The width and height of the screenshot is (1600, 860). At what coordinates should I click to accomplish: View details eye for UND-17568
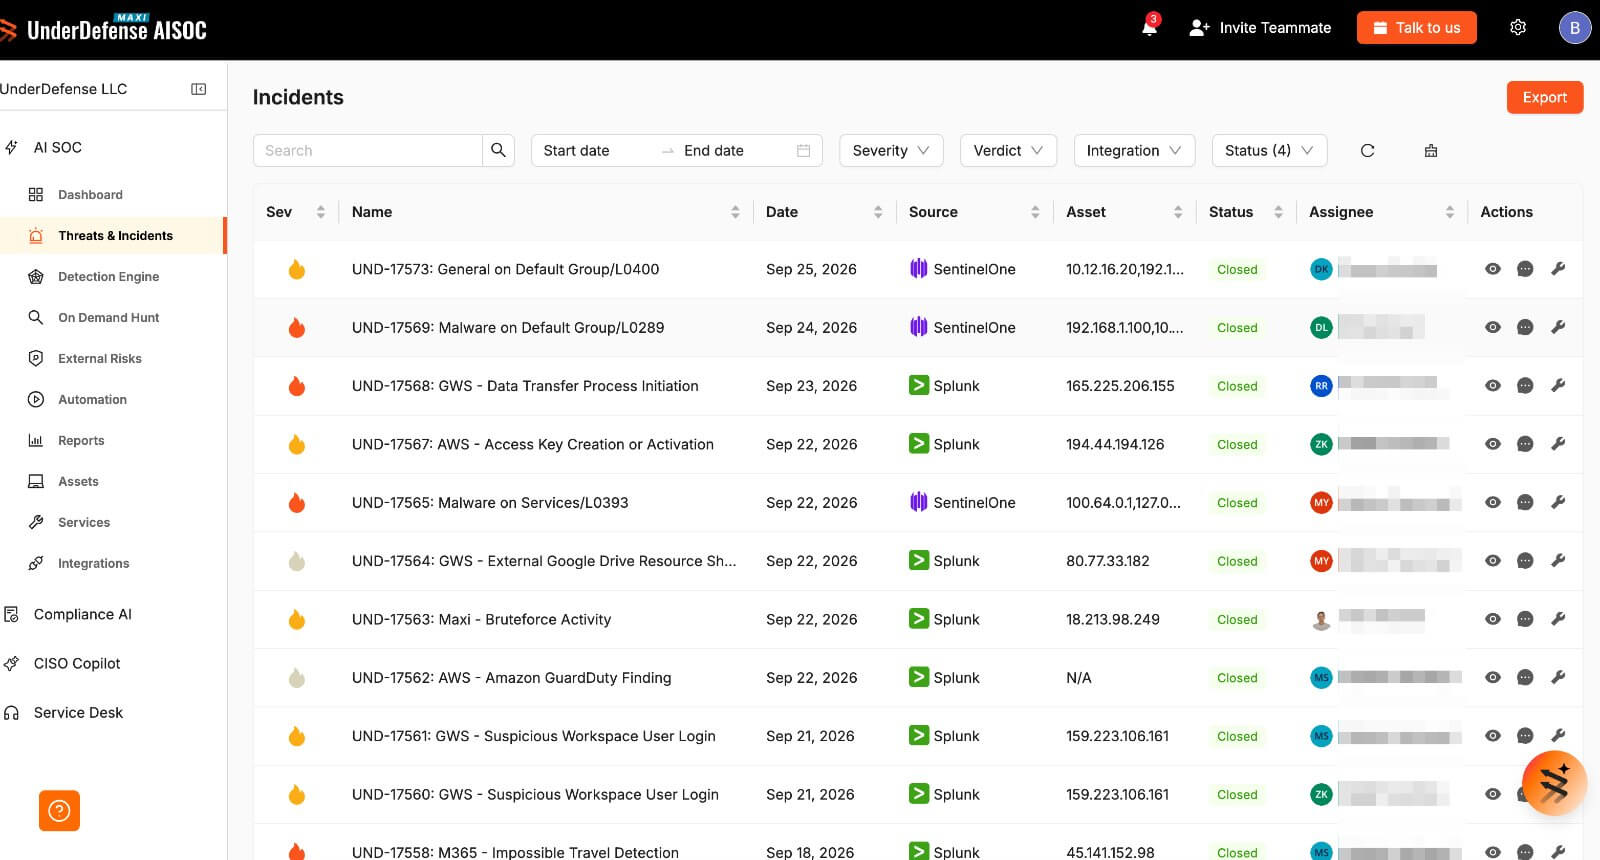pos(1493,385)
